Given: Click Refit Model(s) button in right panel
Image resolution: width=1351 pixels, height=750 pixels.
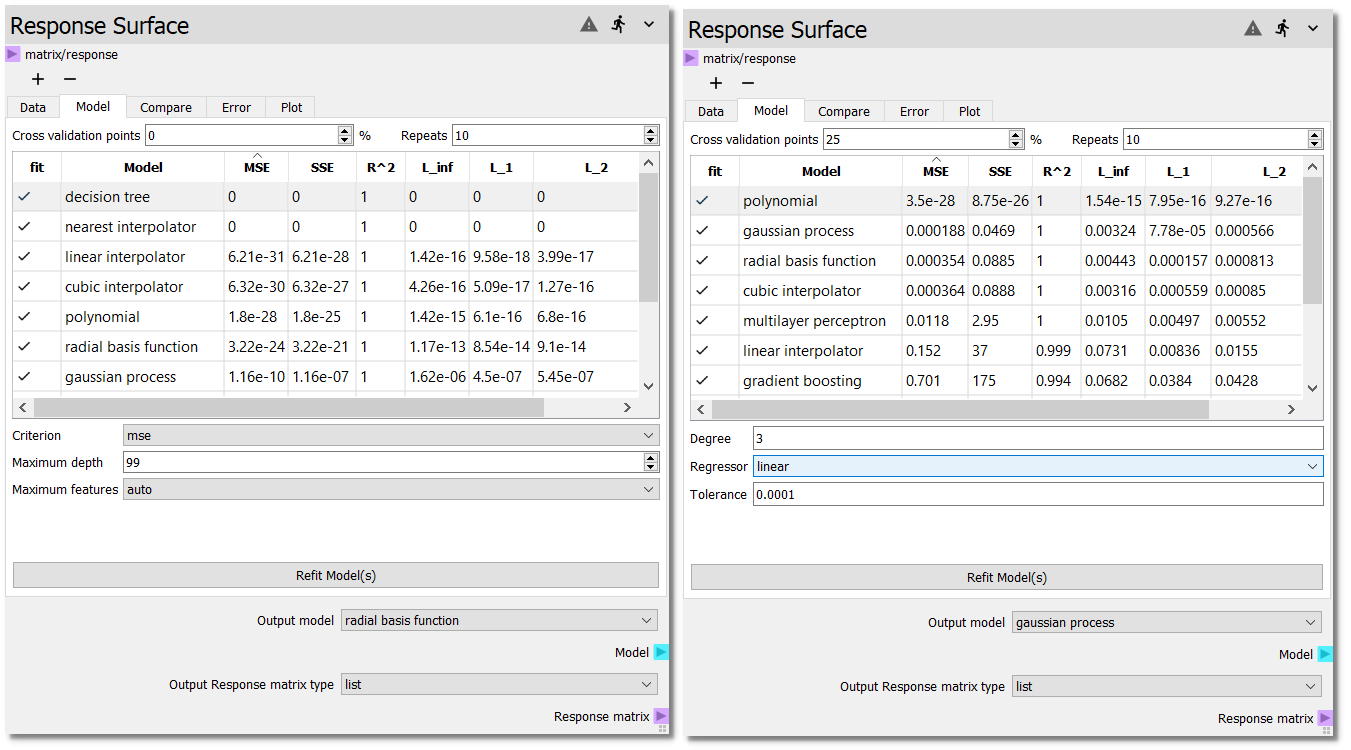Looking at the screenshot, I should pos(1006,577).
